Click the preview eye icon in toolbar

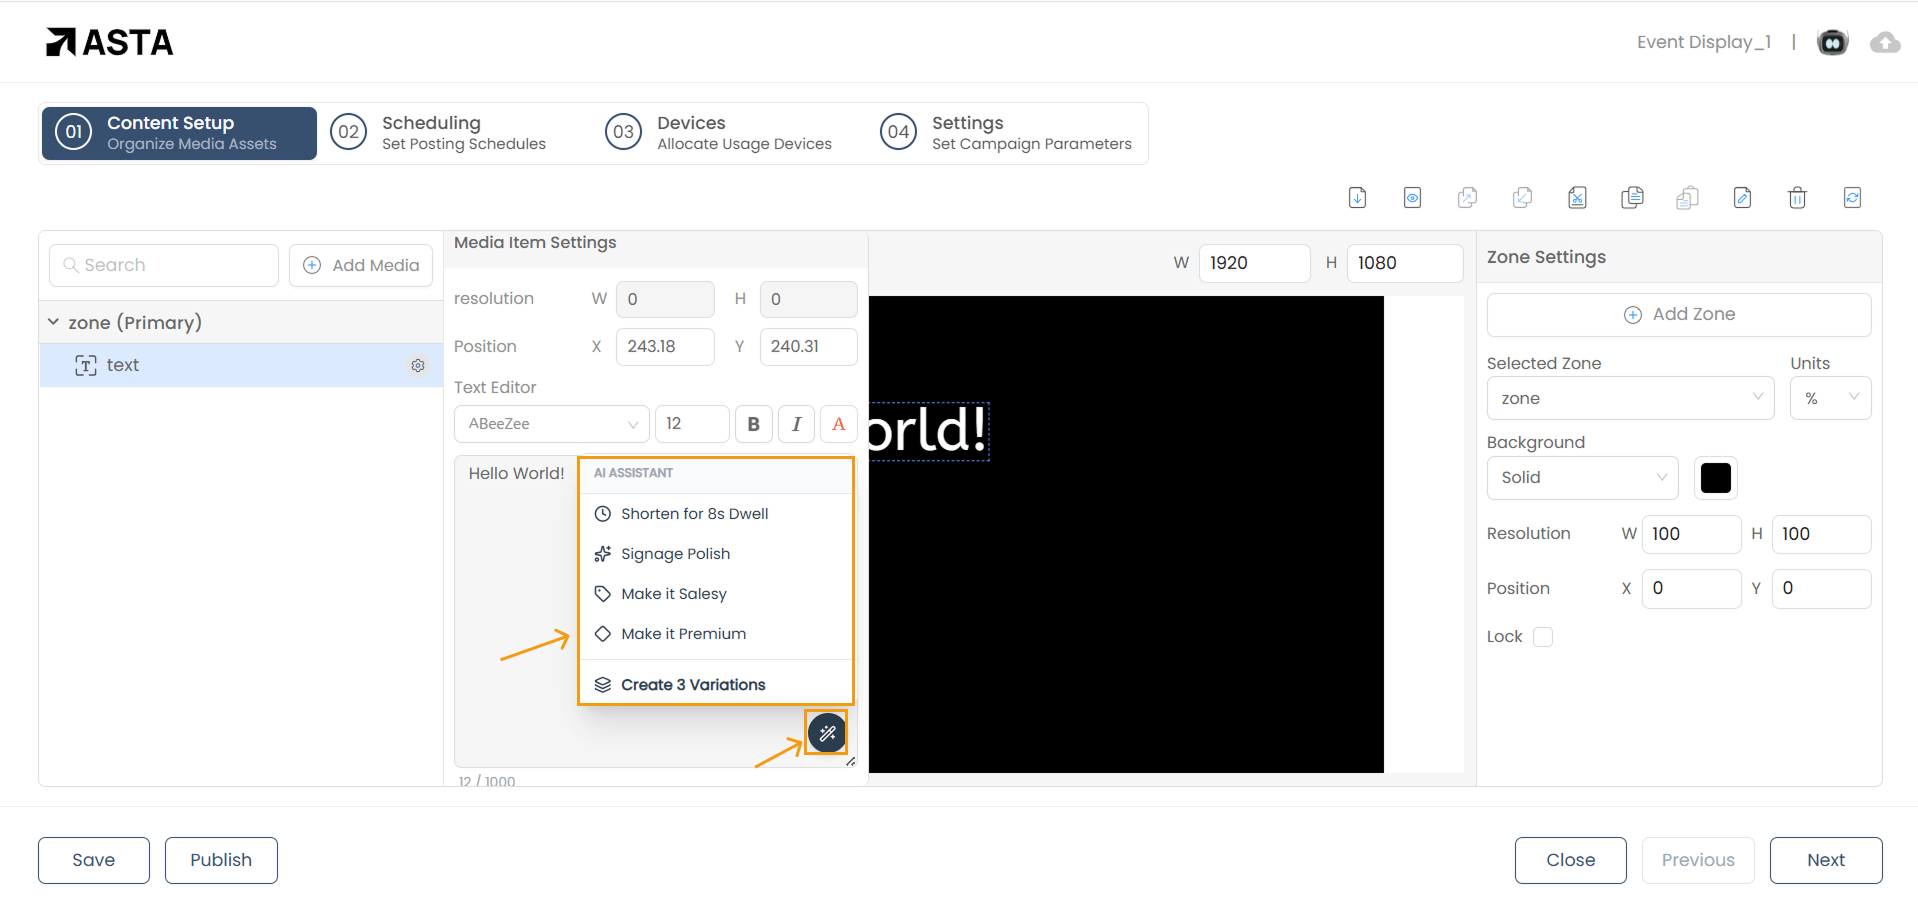[1412, 198]
